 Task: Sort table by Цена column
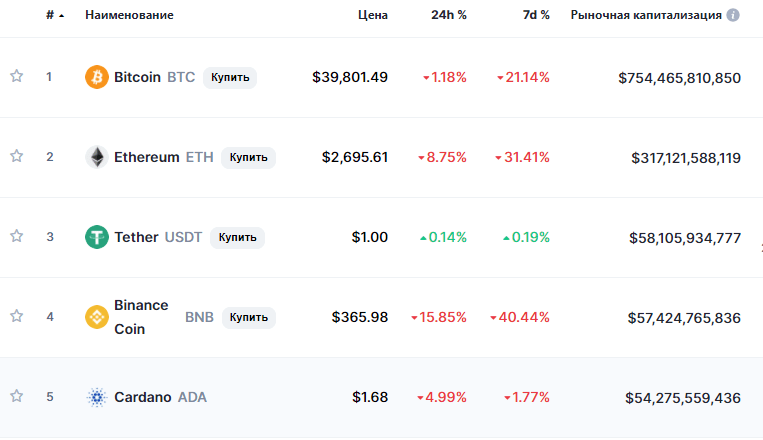(373, 15)
